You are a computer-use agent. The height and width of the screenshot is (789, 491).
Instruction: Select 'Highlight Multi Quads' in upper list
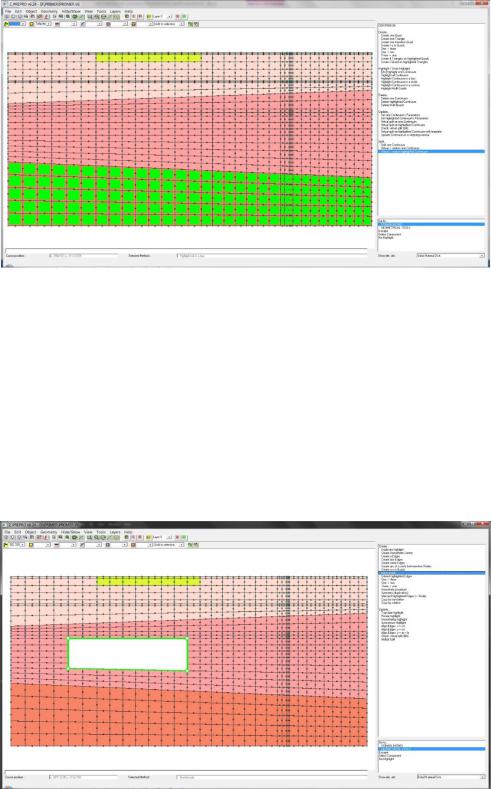click(393, 88)
